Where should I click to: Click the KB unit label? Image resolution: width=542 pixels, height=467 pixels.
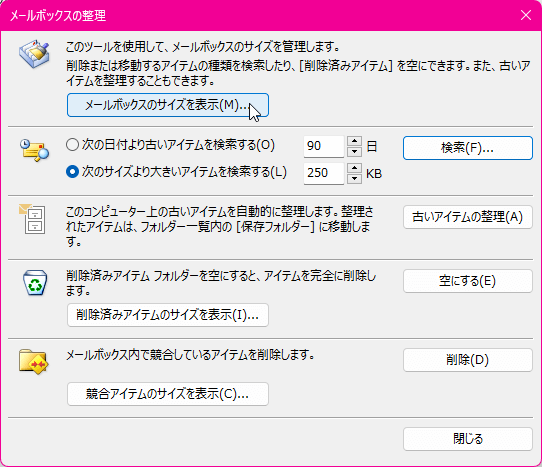point(374,174)
